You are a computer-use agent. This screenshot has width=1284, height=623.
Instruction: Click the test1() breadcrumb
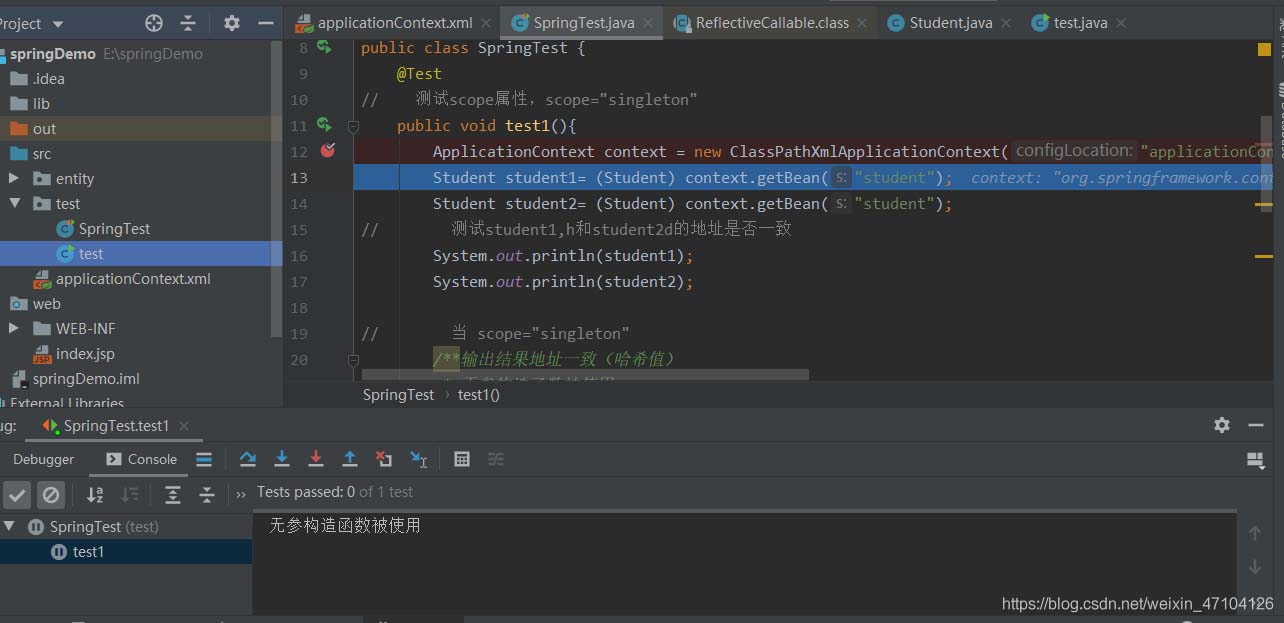tap(478, 394)
